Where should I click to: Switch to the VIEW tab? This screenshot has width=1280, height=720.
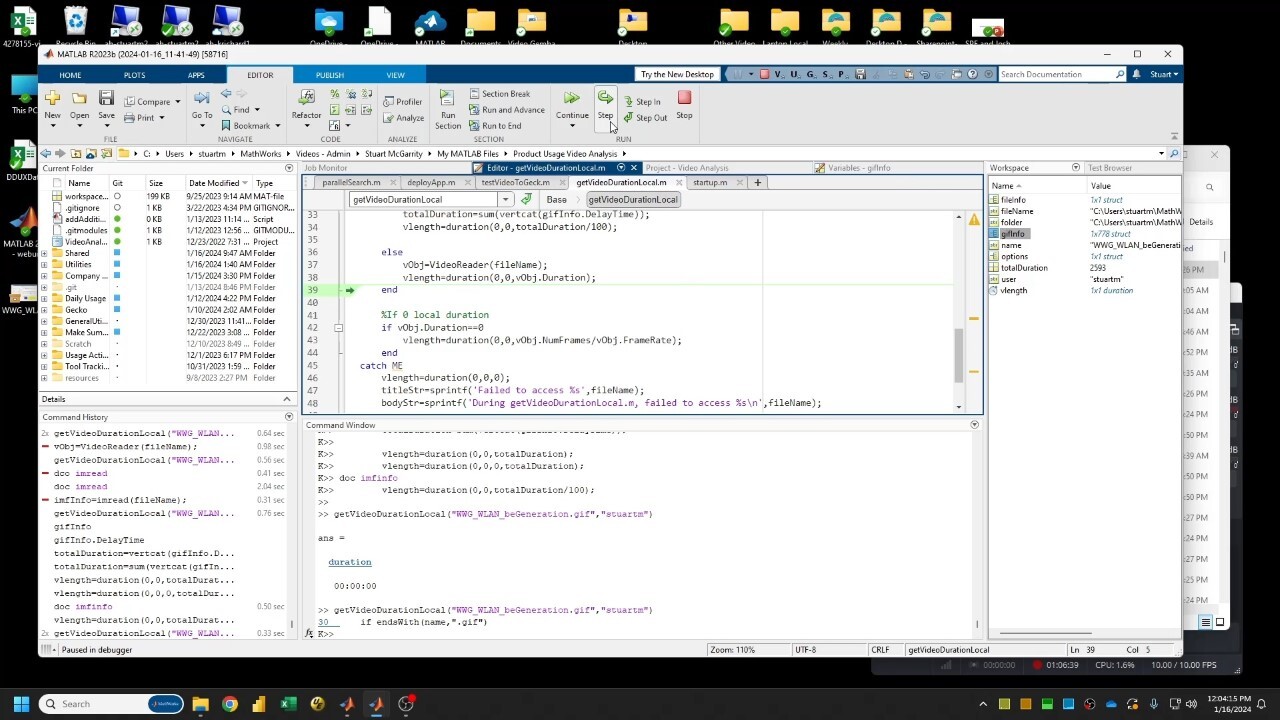tap(396, 75)
